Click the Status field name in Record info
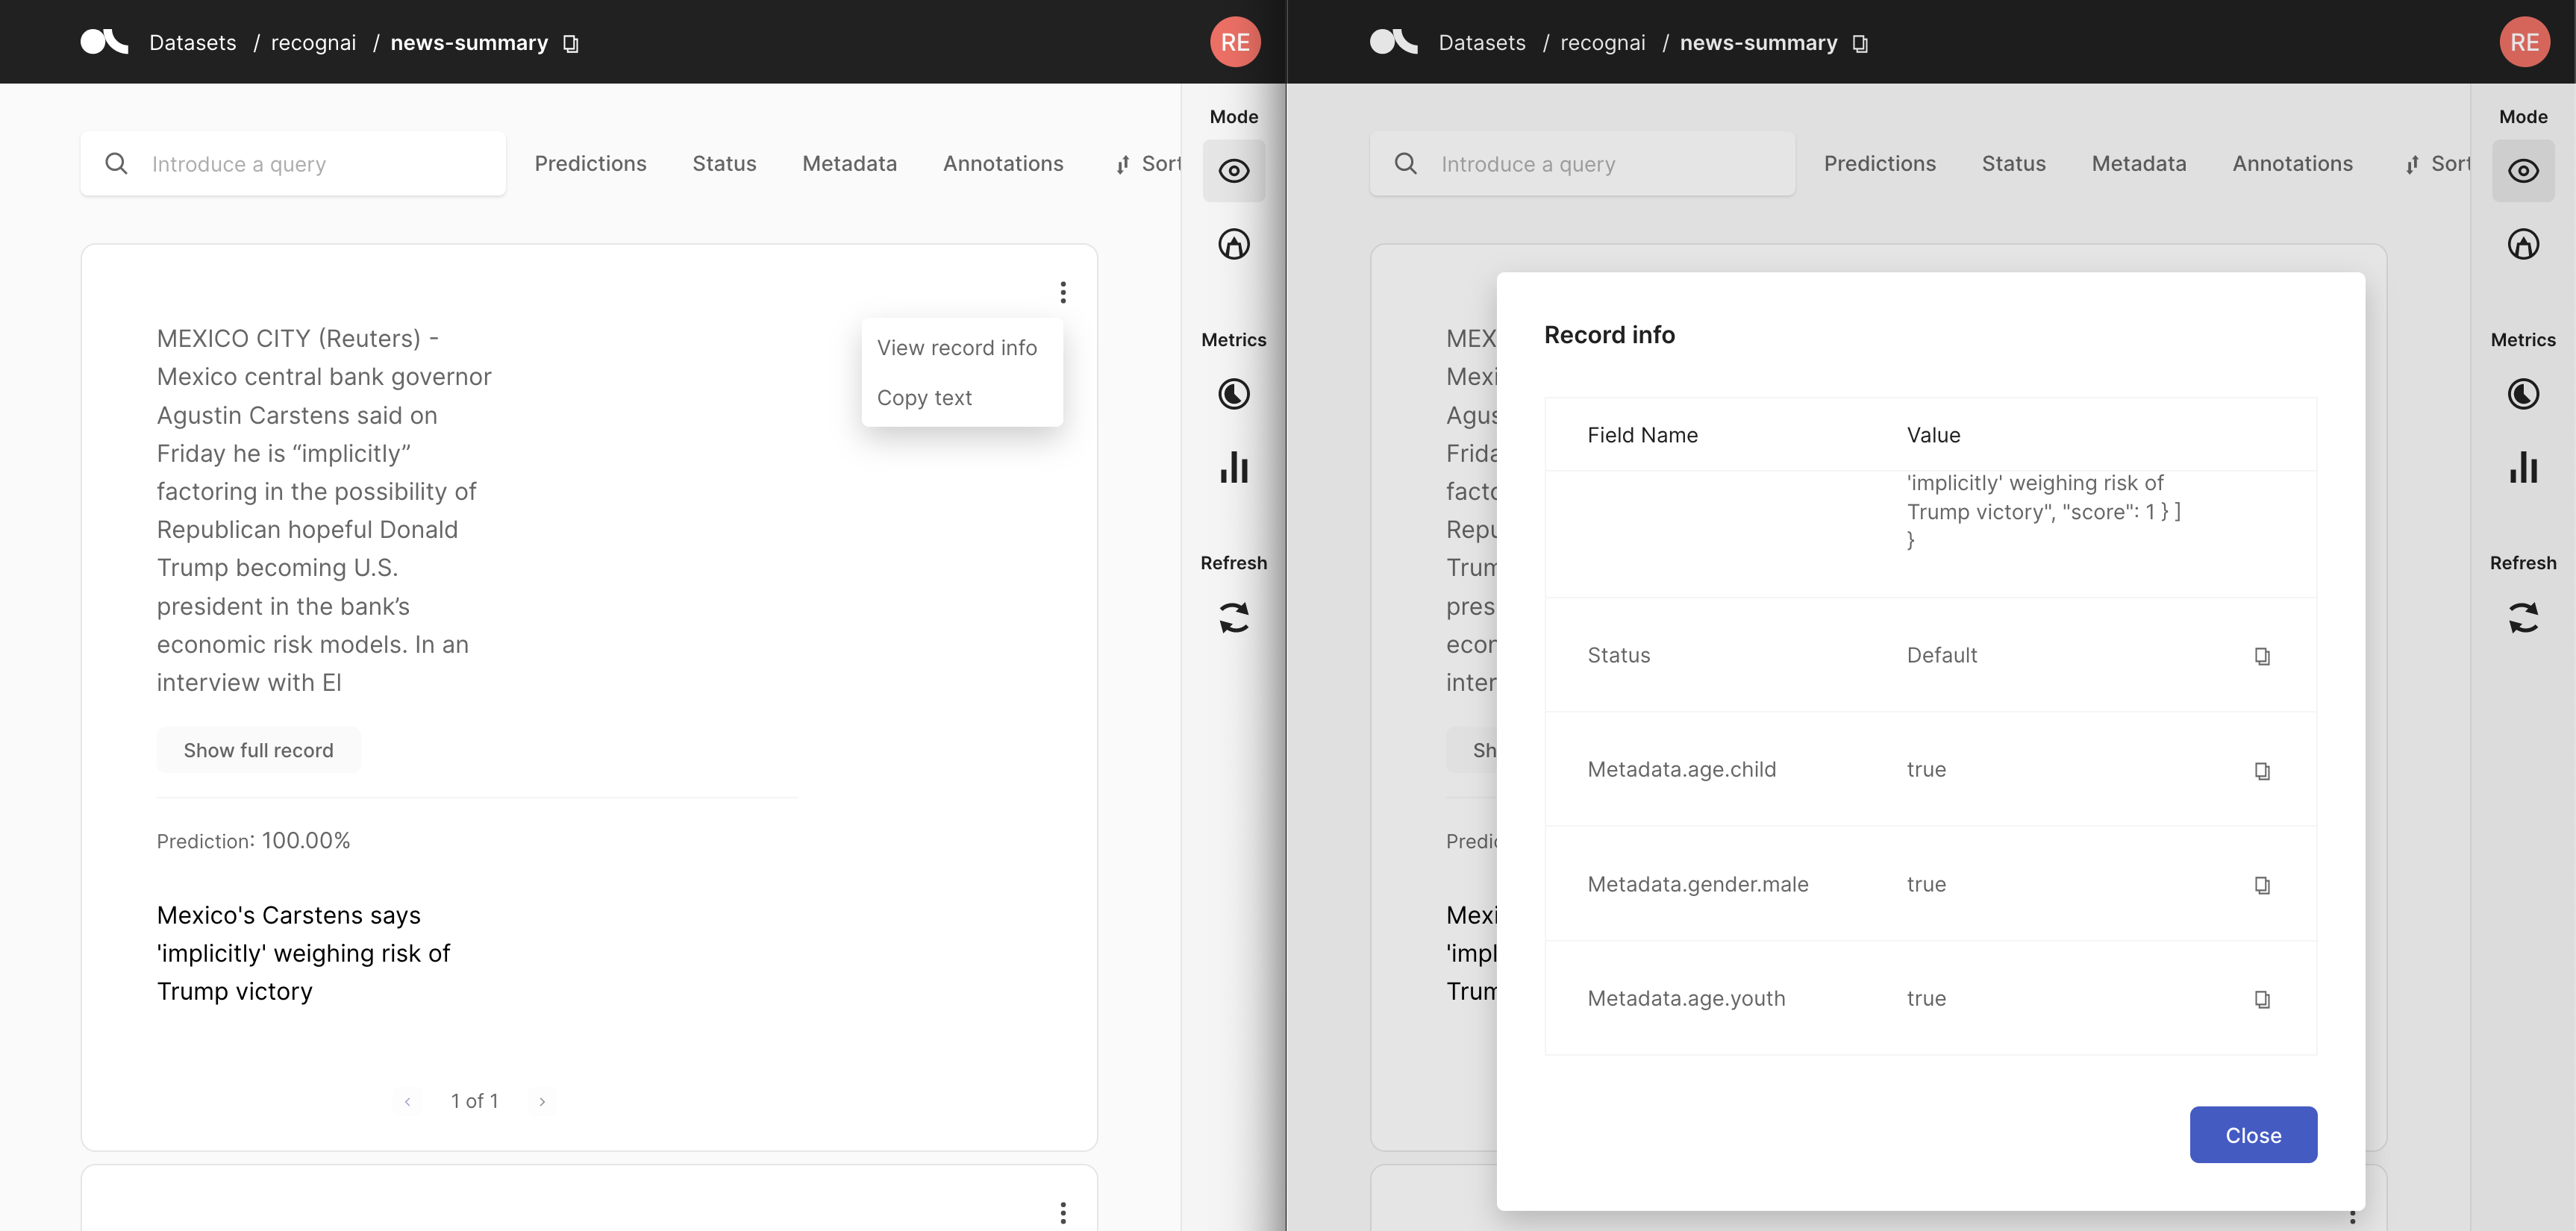The height and width of the screenshot is (1231, 2576). pyautogui.click(x=1618, y=655)
